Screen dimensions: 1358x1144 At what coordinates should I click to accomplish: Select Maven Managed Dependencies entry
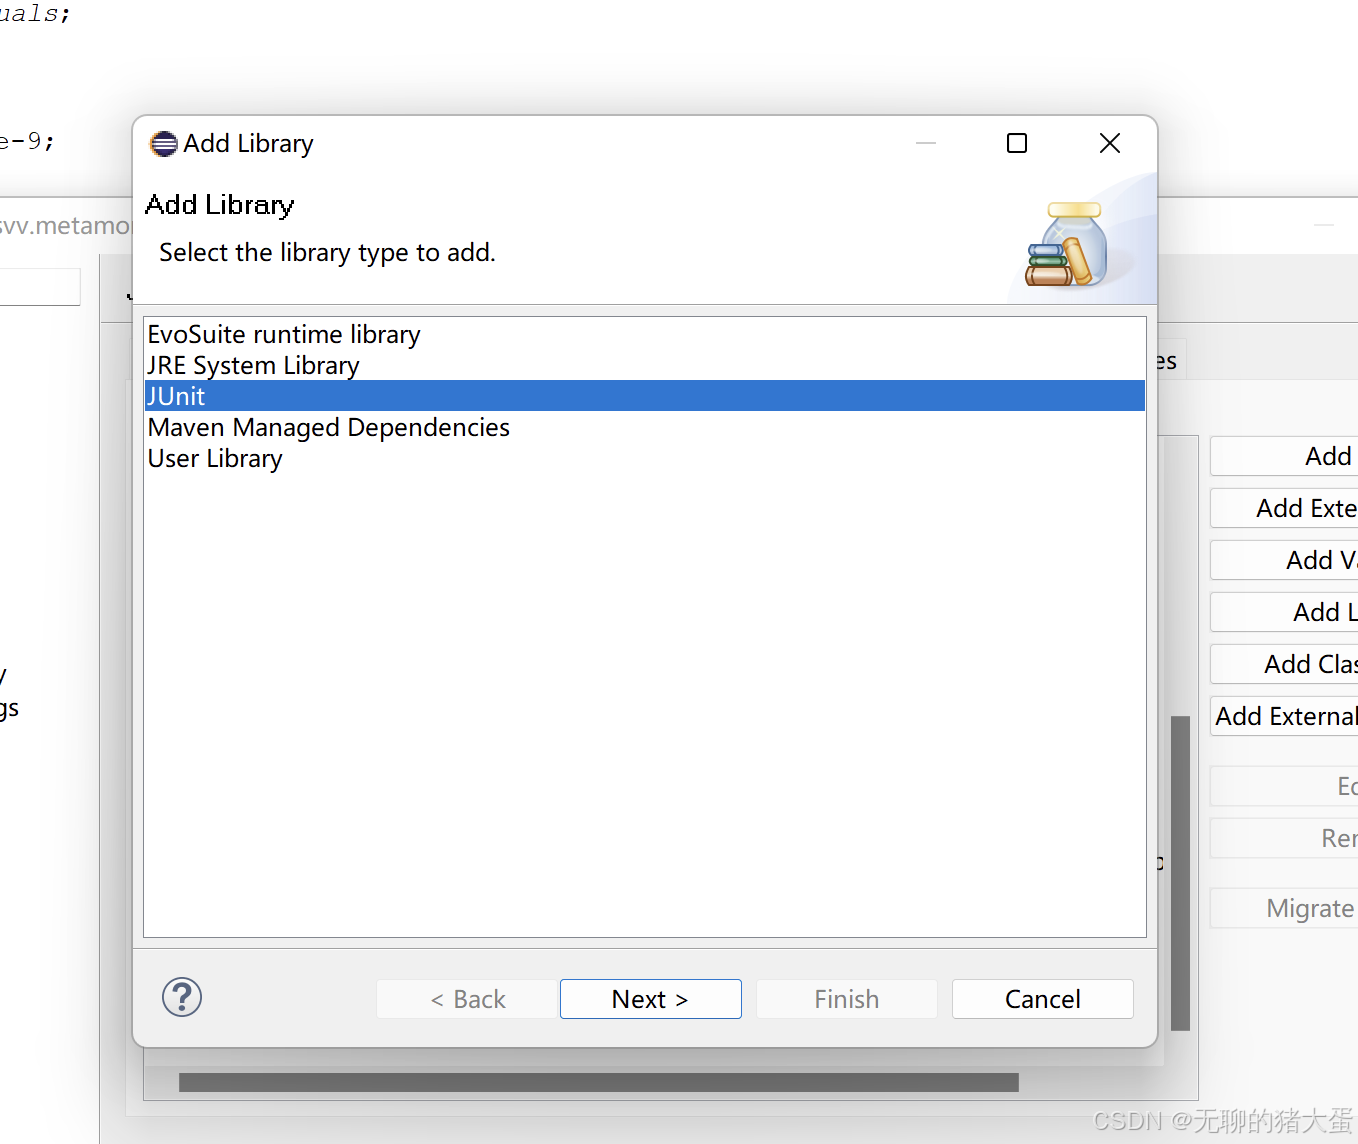tap(645, 427)
